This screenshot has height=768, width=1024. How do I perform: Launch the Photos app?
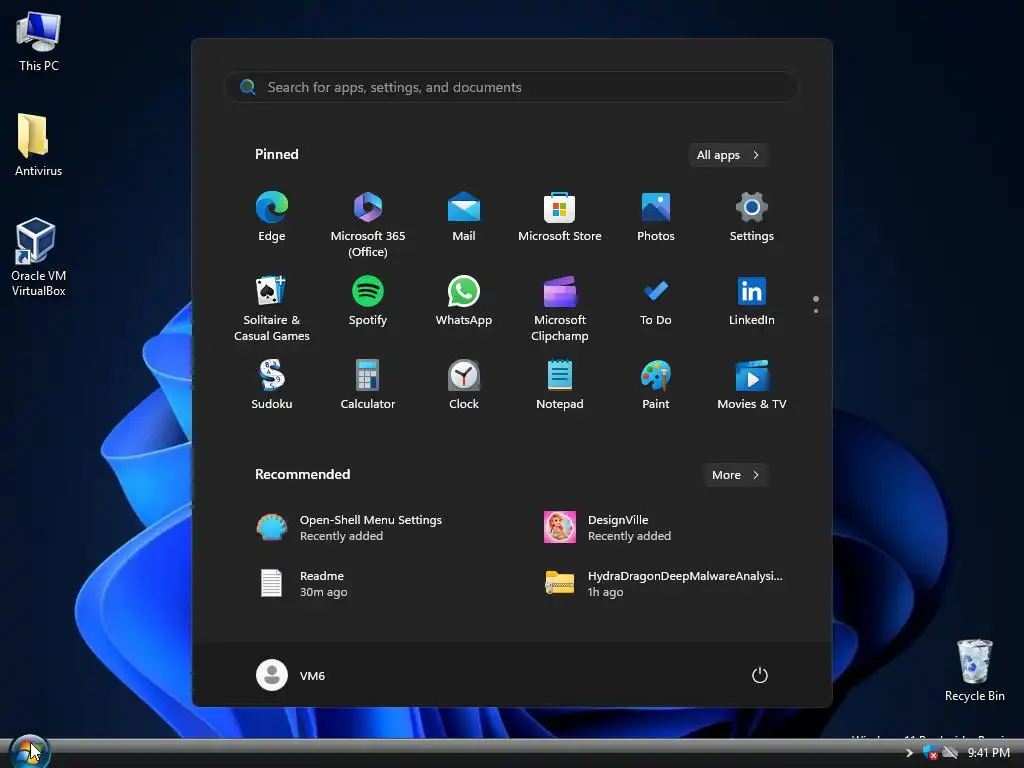(x=656, y=217)
